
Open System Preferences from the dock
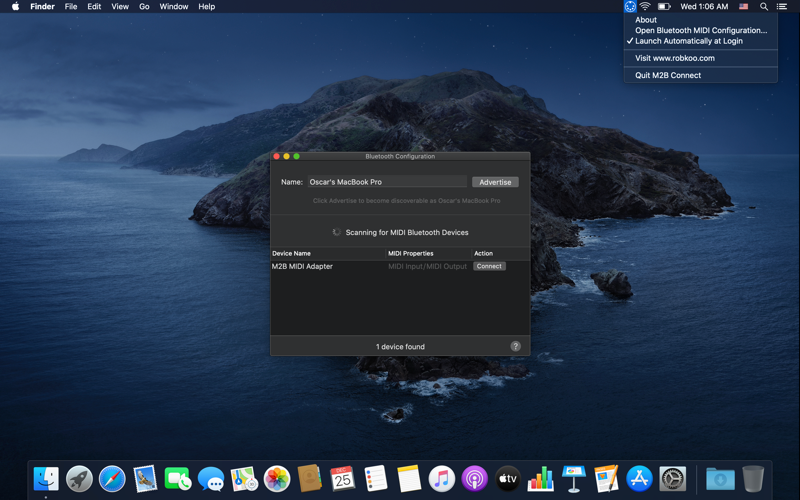[673, 479]
